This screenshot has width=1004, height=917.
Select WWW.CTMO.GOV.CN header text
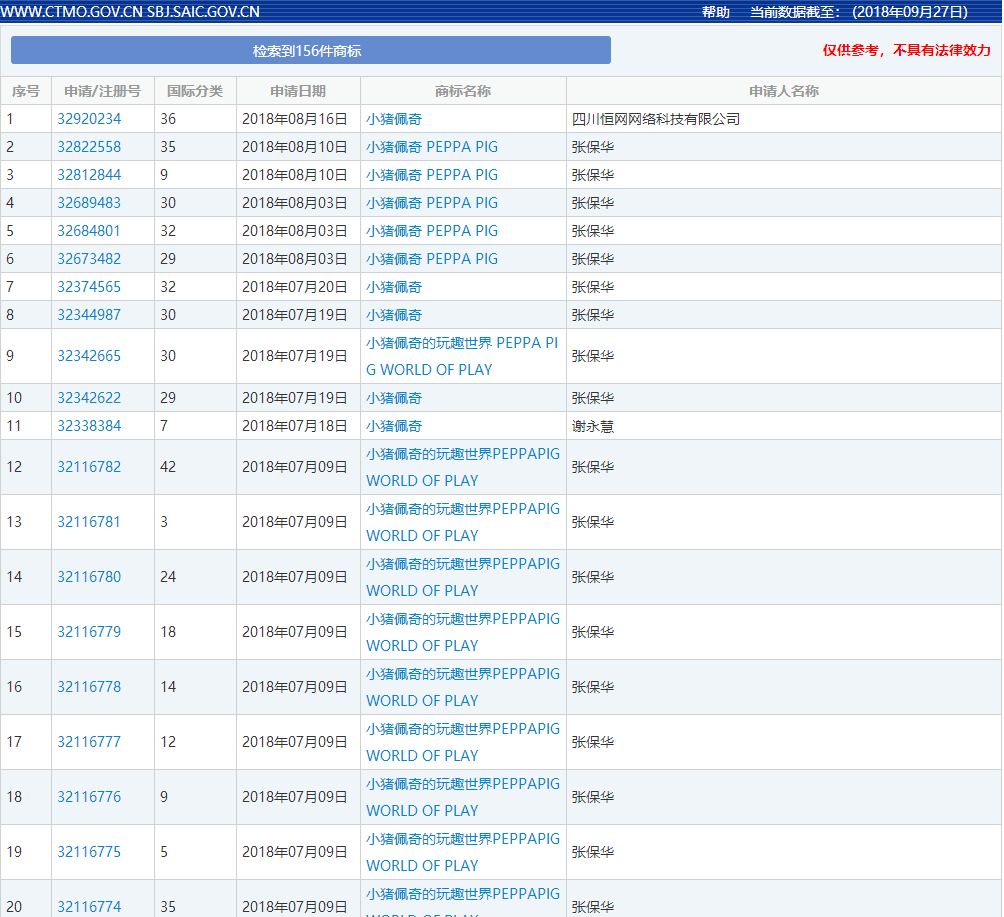[71, 12]
